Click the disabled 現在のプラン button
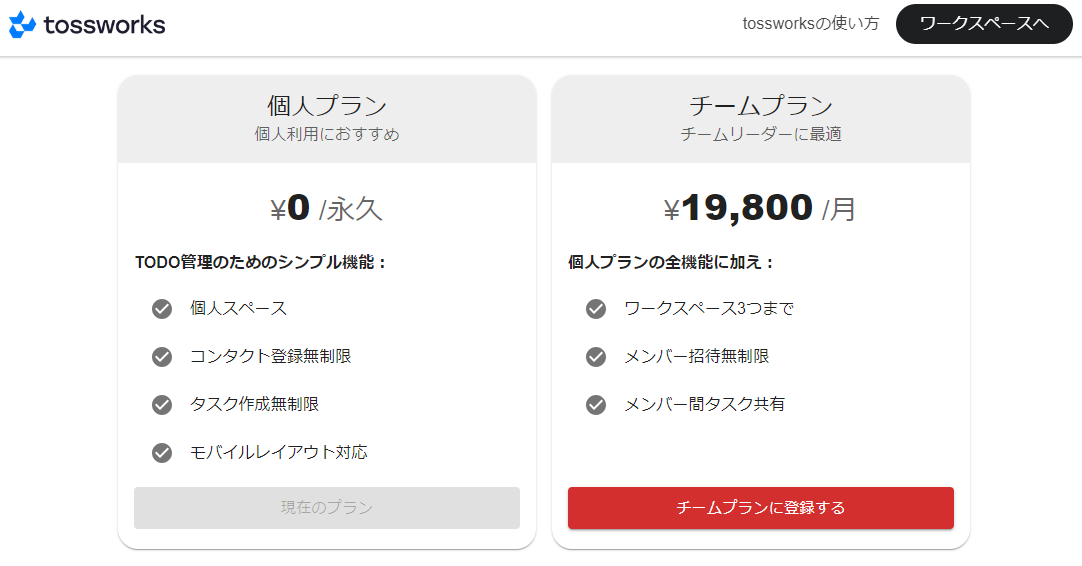The width and height of the screenshot is (1082, 566). click(x=327, y=508)
